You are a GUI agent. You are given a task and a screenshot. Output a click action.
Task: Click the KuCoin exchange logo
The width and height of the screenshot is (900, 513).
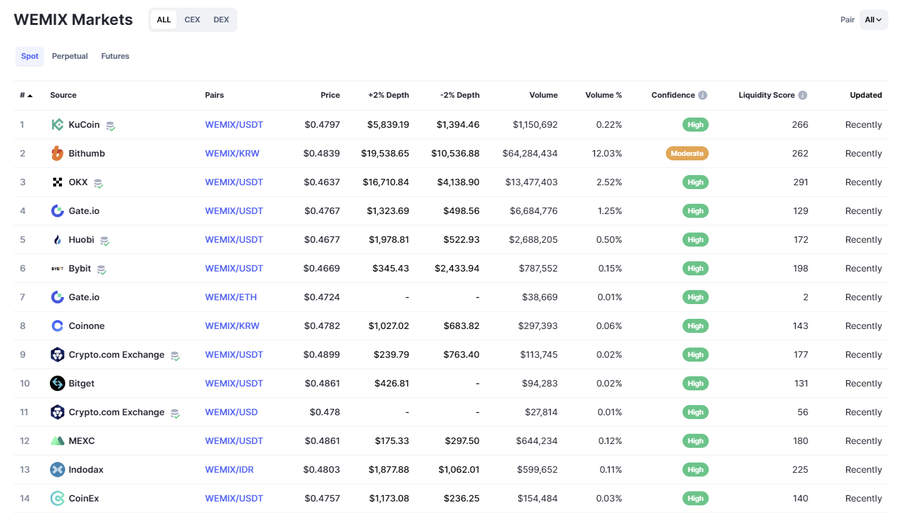57,125
